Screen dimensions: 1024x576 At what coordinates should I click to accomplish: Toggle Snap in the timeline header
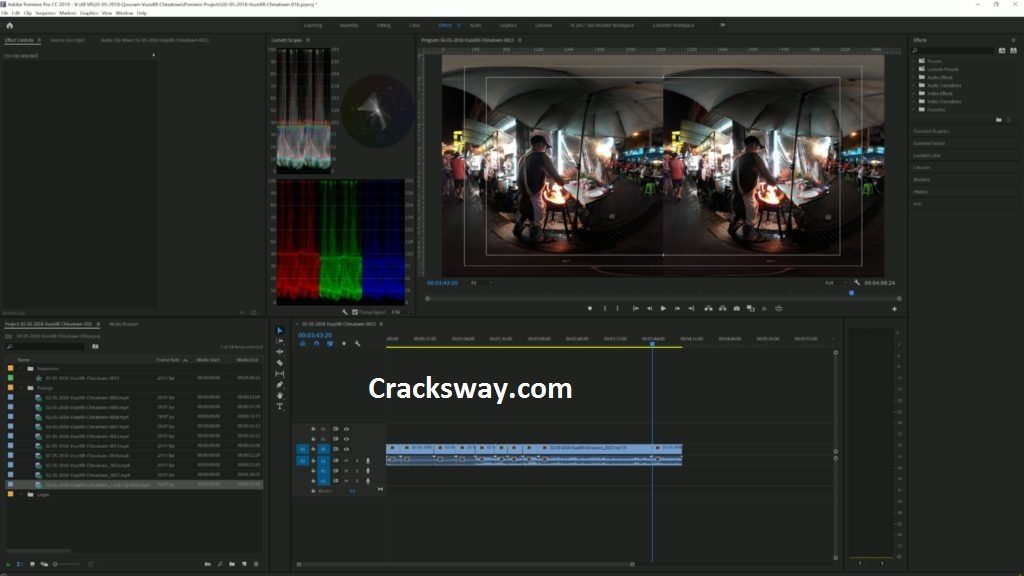tap(316, 344)
